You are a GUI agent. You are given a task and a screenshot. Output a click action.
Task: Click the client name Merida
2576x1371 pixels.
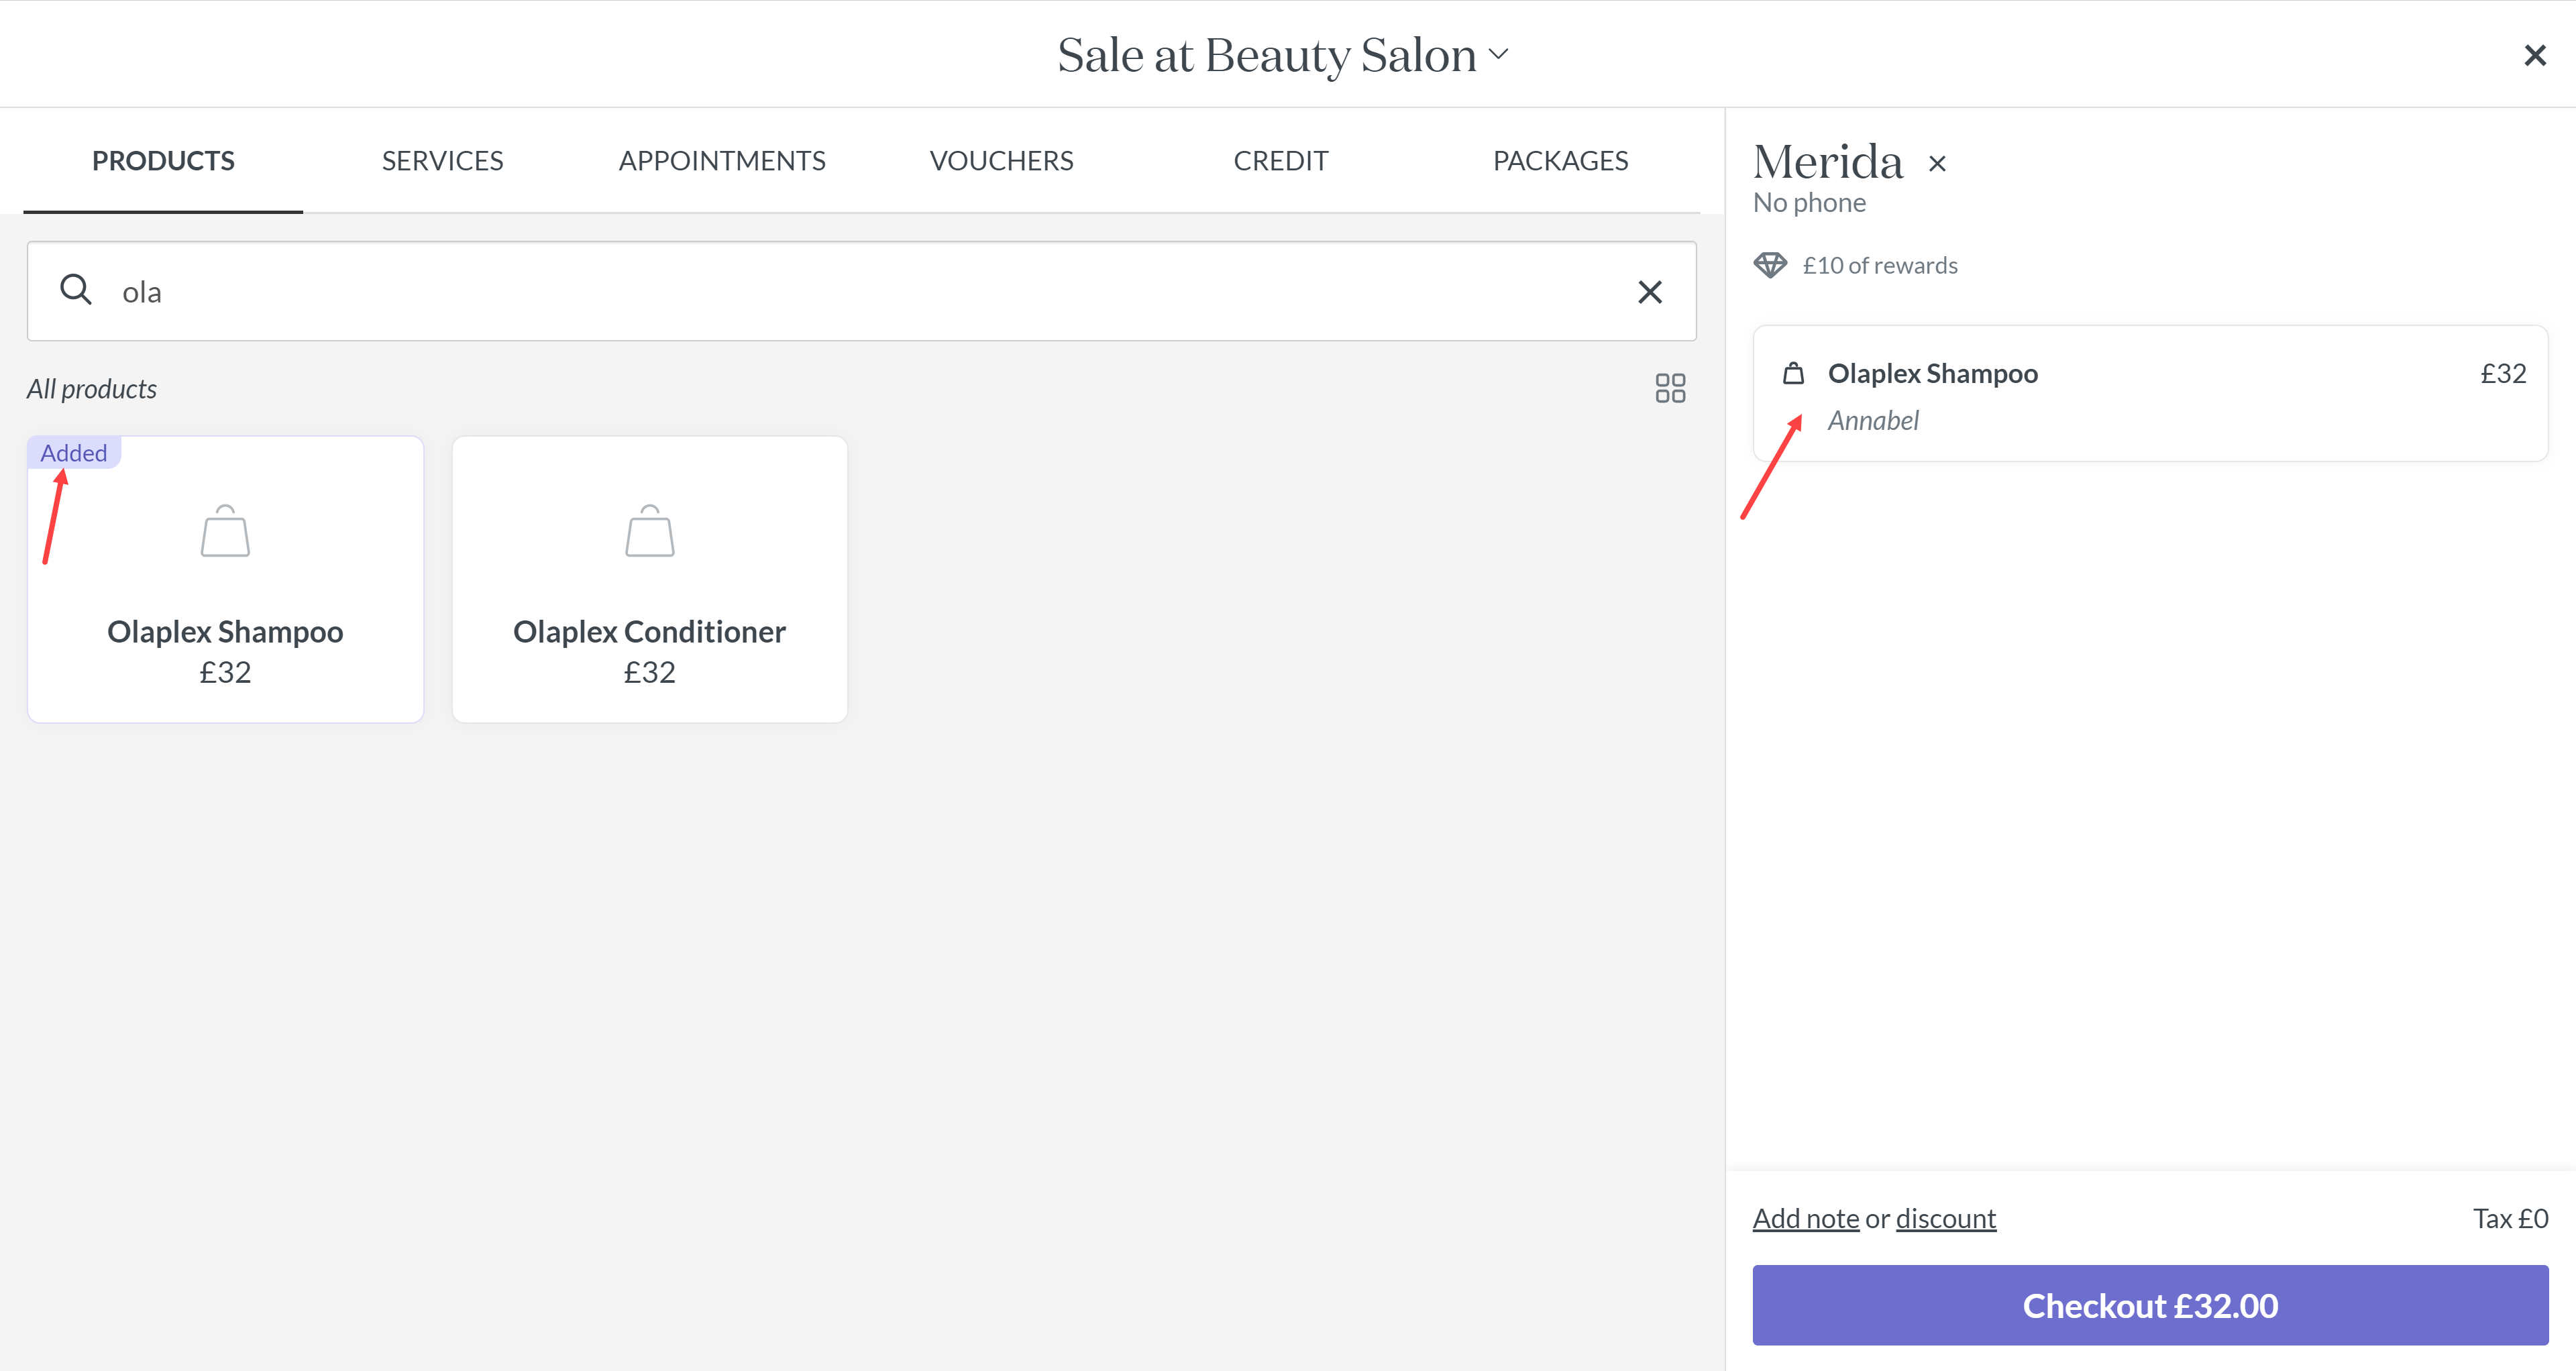point(1828,162)
